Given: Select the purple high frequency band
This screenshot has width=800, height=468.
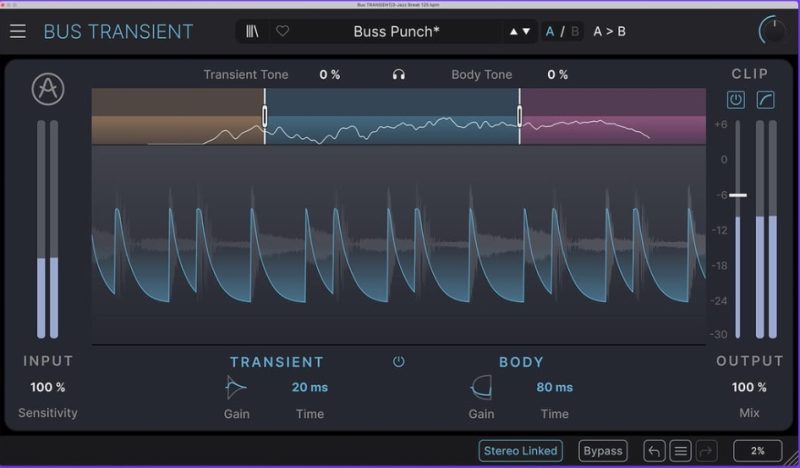Looking at the screenshot, I should click(614, 116).
